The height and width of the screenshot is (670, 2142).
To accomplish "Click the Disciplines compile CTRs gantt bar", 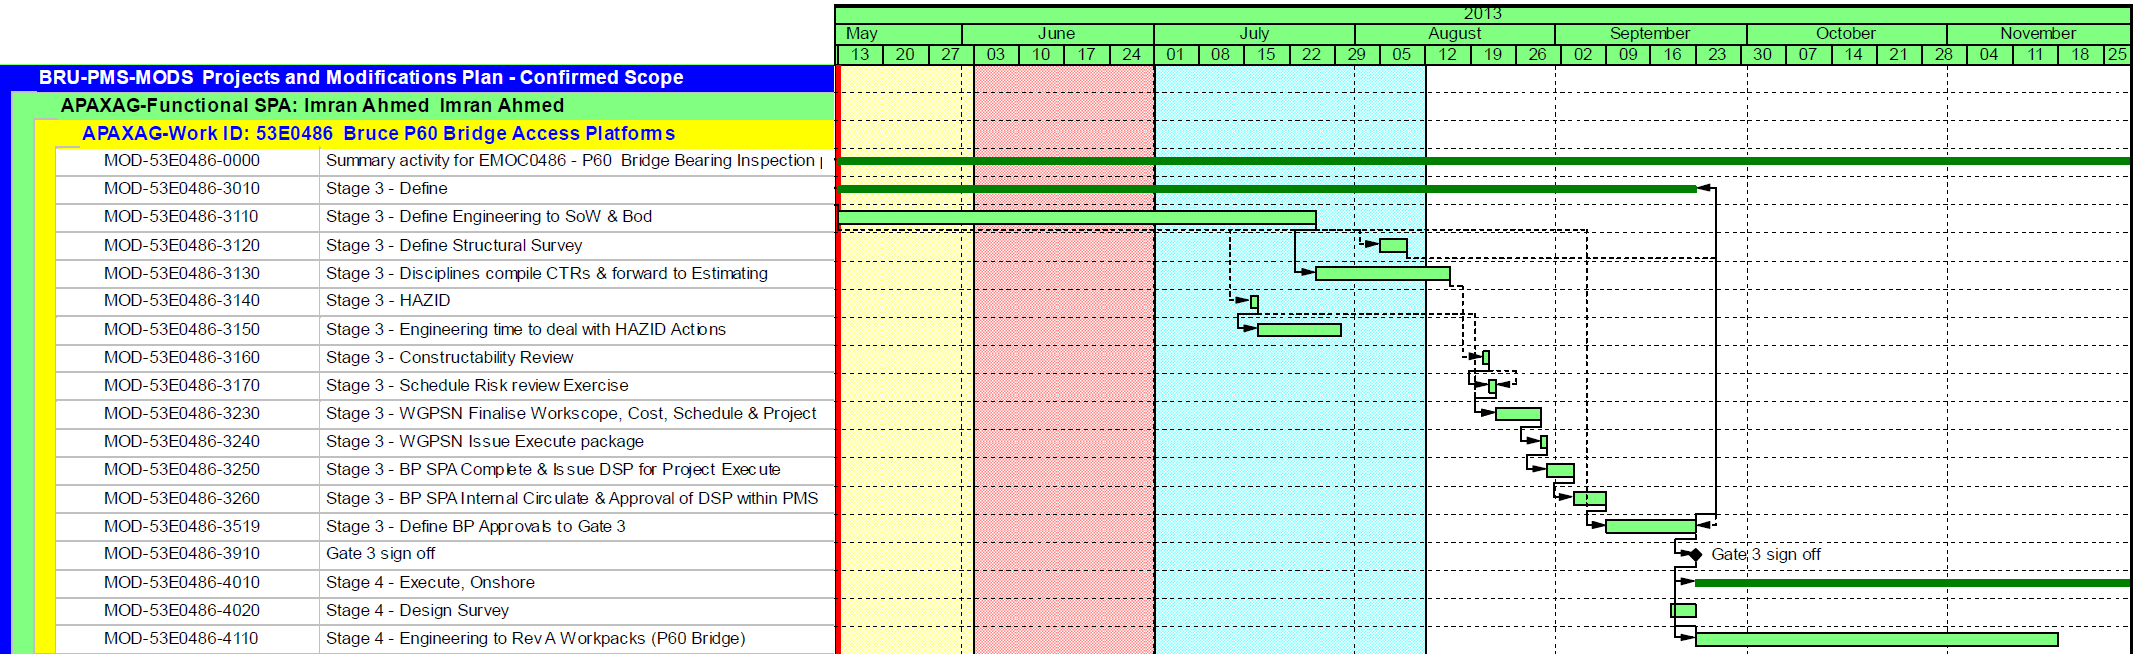I will click(1382, 274).
